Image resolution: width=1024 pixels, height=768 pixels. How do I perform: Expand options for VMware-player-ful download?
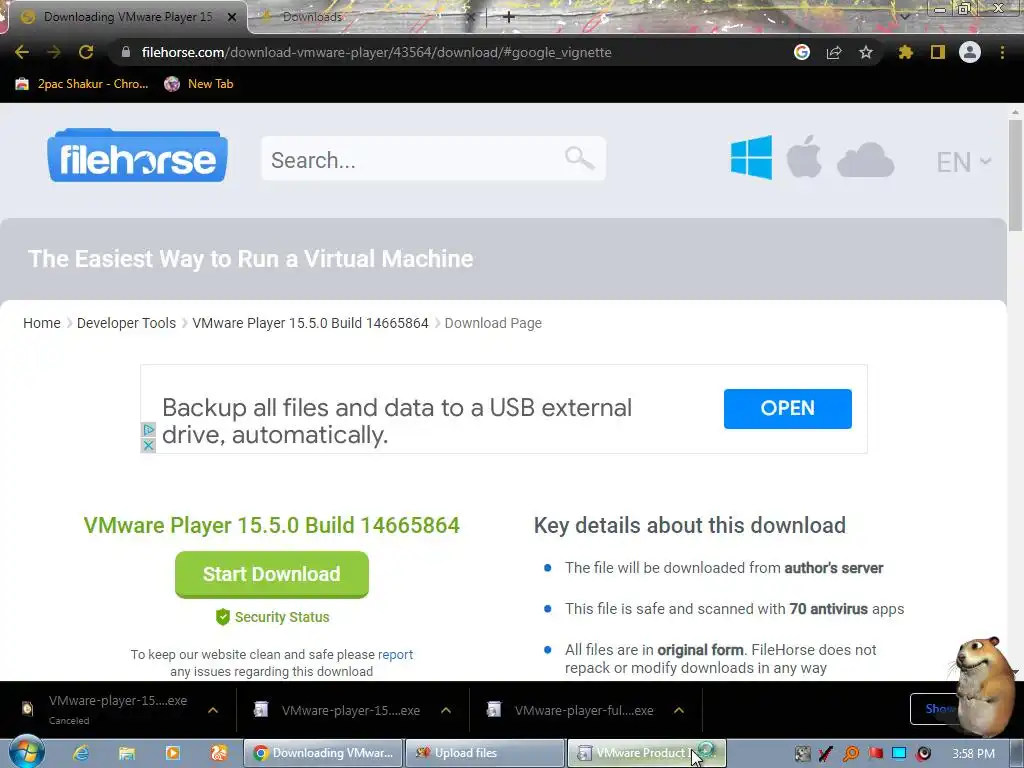pyautogui.click(x=679, y=710)
